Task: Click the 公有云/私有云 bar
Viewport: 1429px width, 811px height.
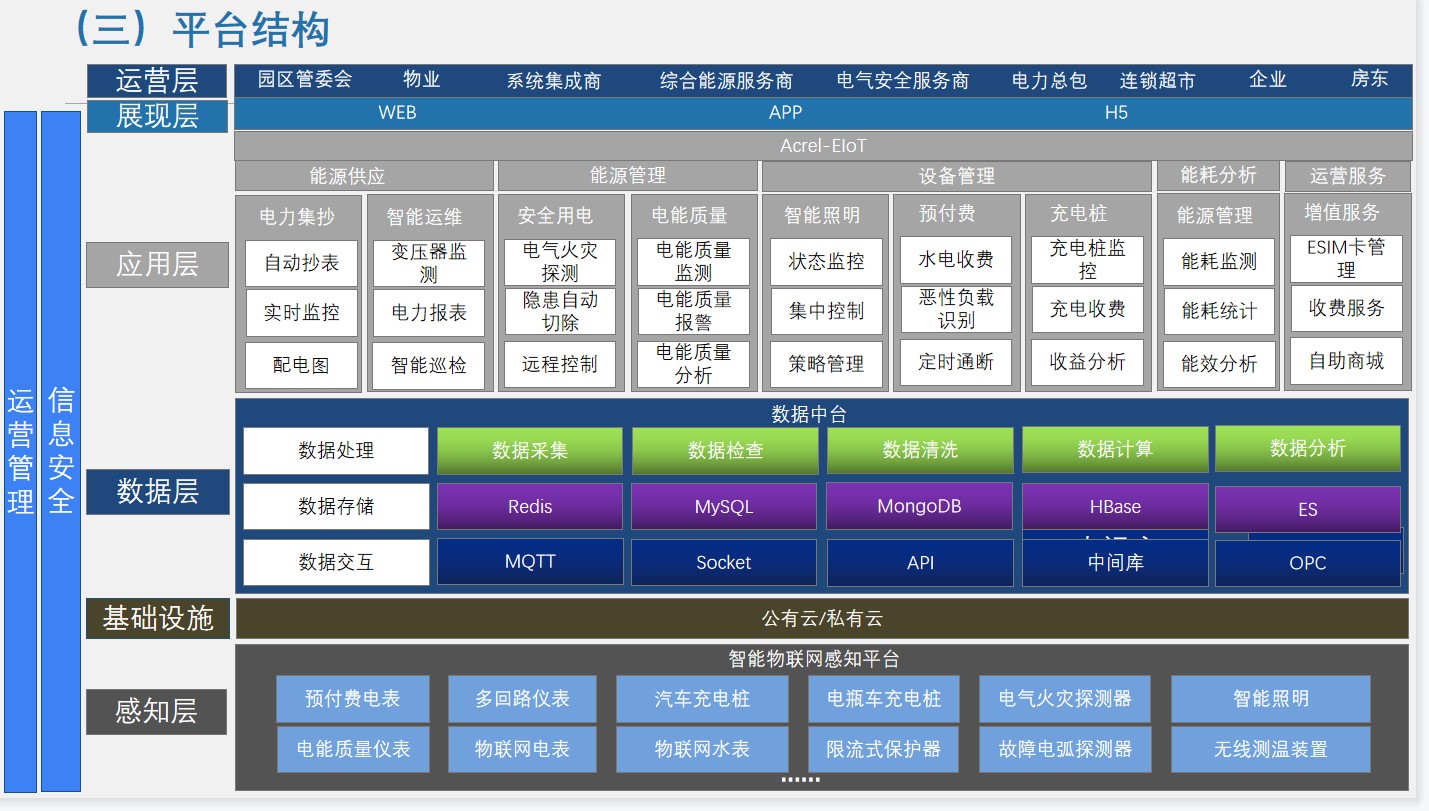Action: pos(821,619)
